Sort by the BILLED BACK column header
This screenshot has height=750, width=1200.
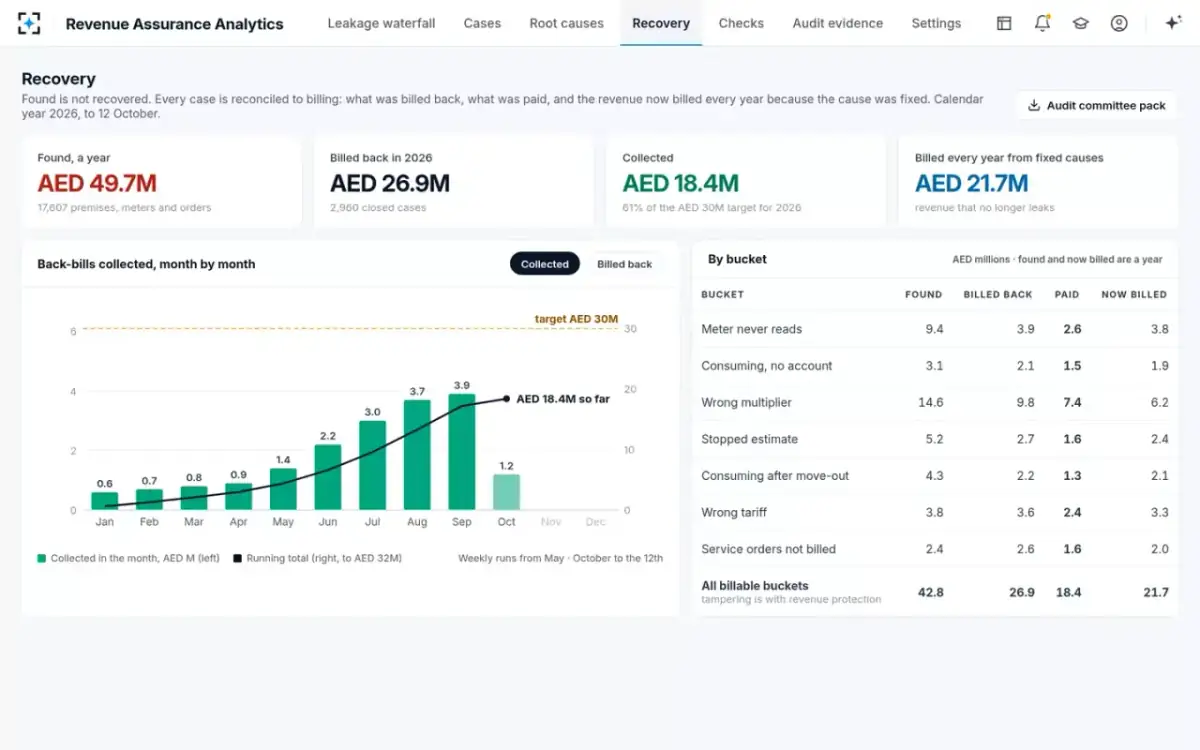point(998,294)
